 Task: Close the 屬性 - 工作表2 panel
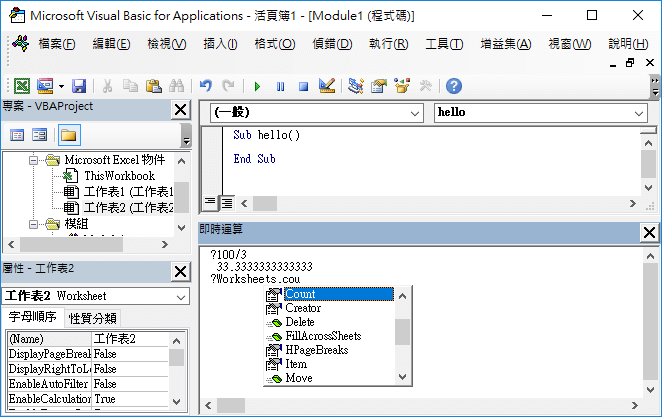(x=180, y=272)
